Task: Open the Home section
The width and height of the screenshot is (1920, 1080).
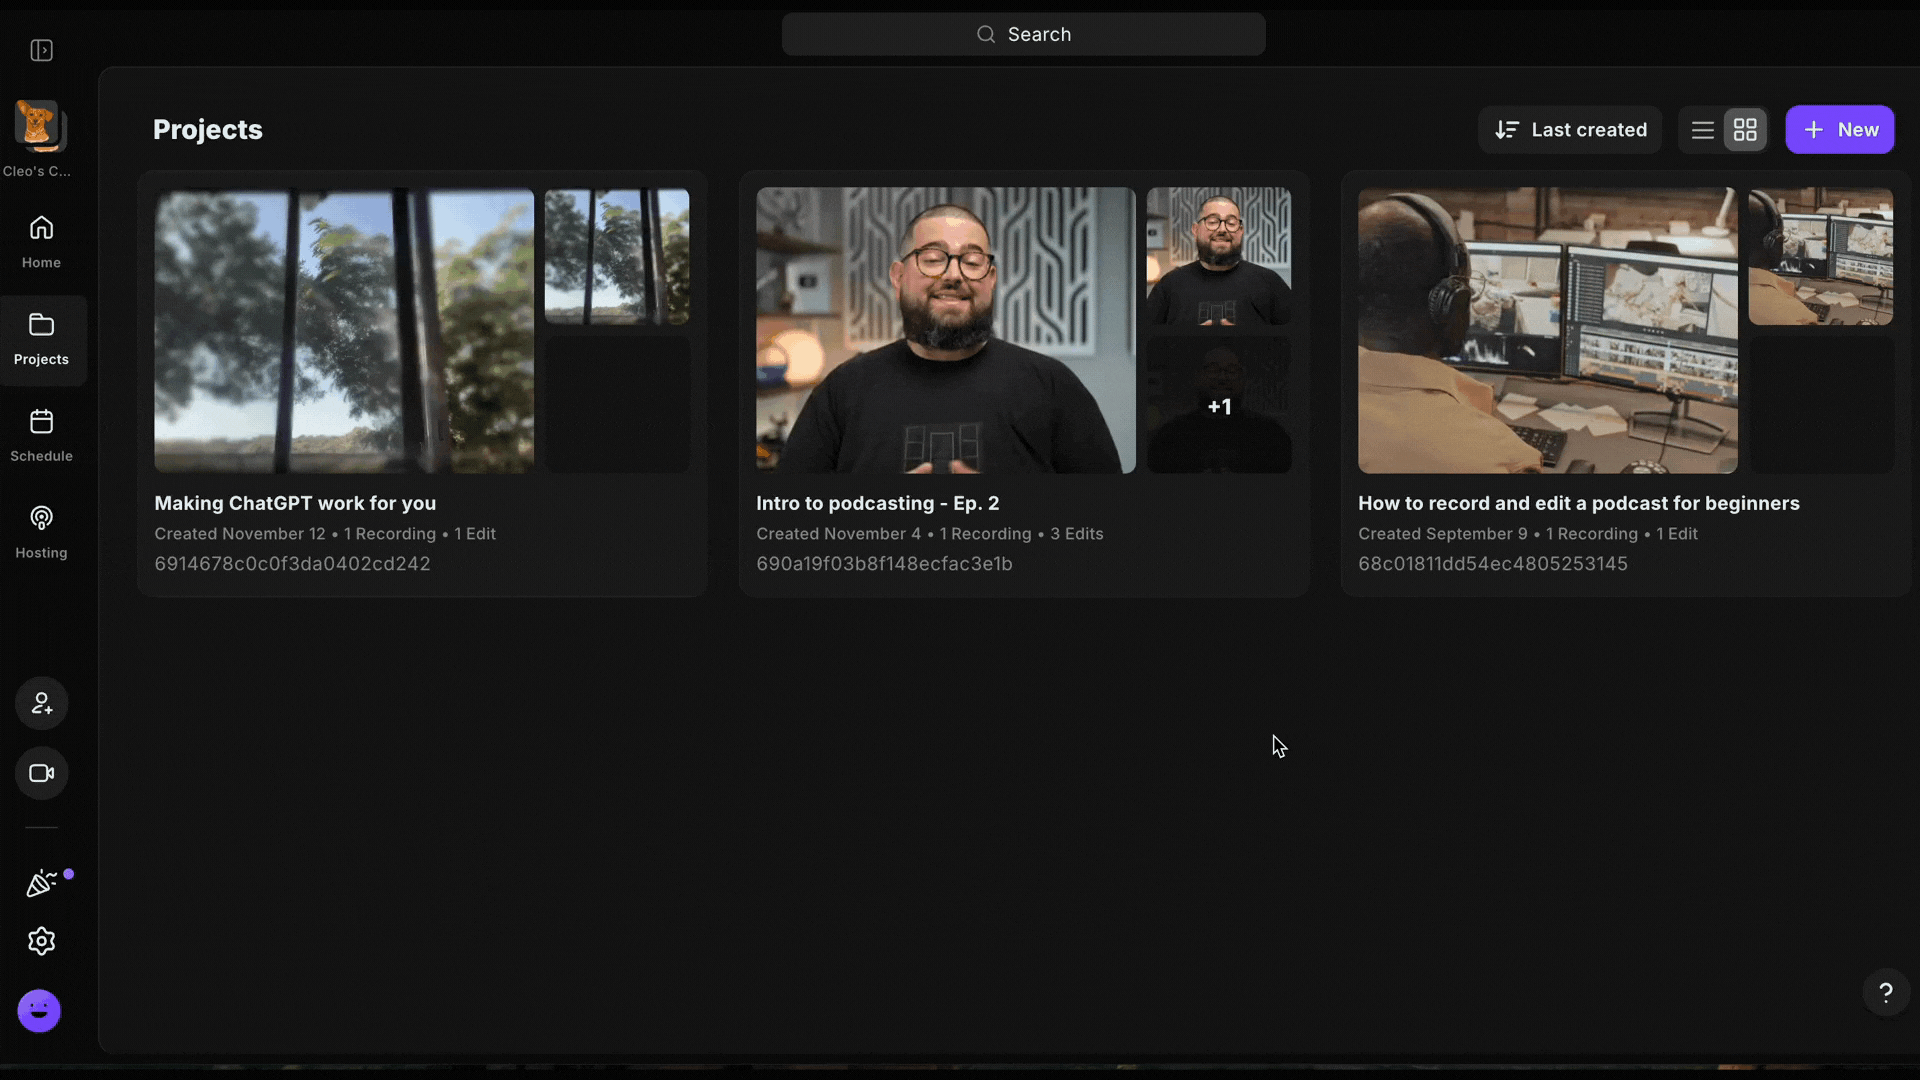Action: point(41,242)
